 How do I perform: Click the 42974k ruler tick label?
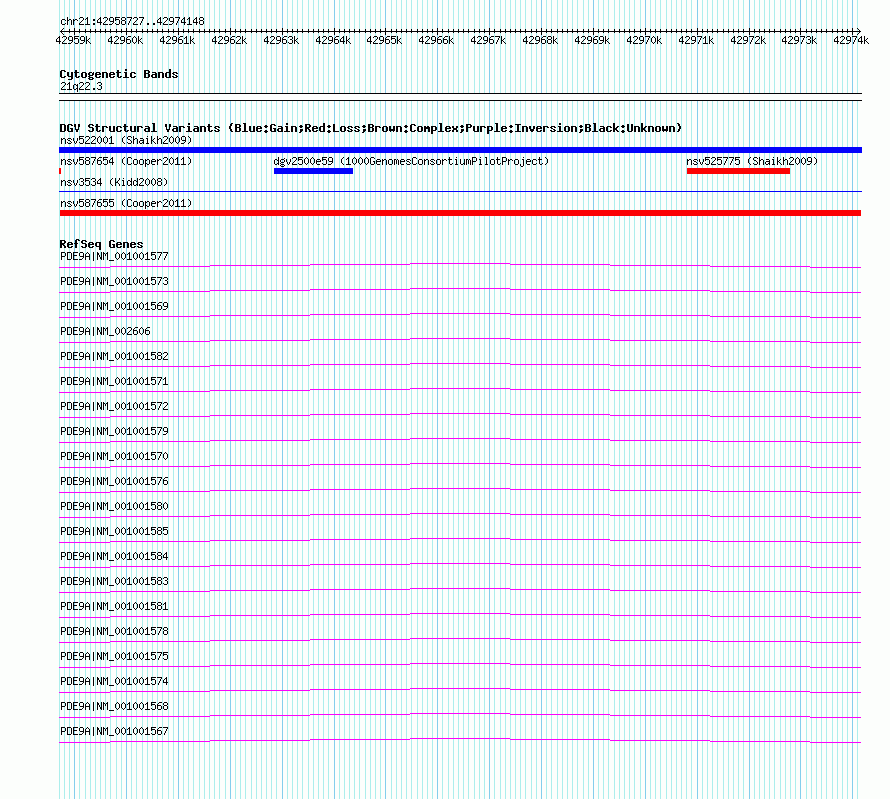(x=851, y=40)
